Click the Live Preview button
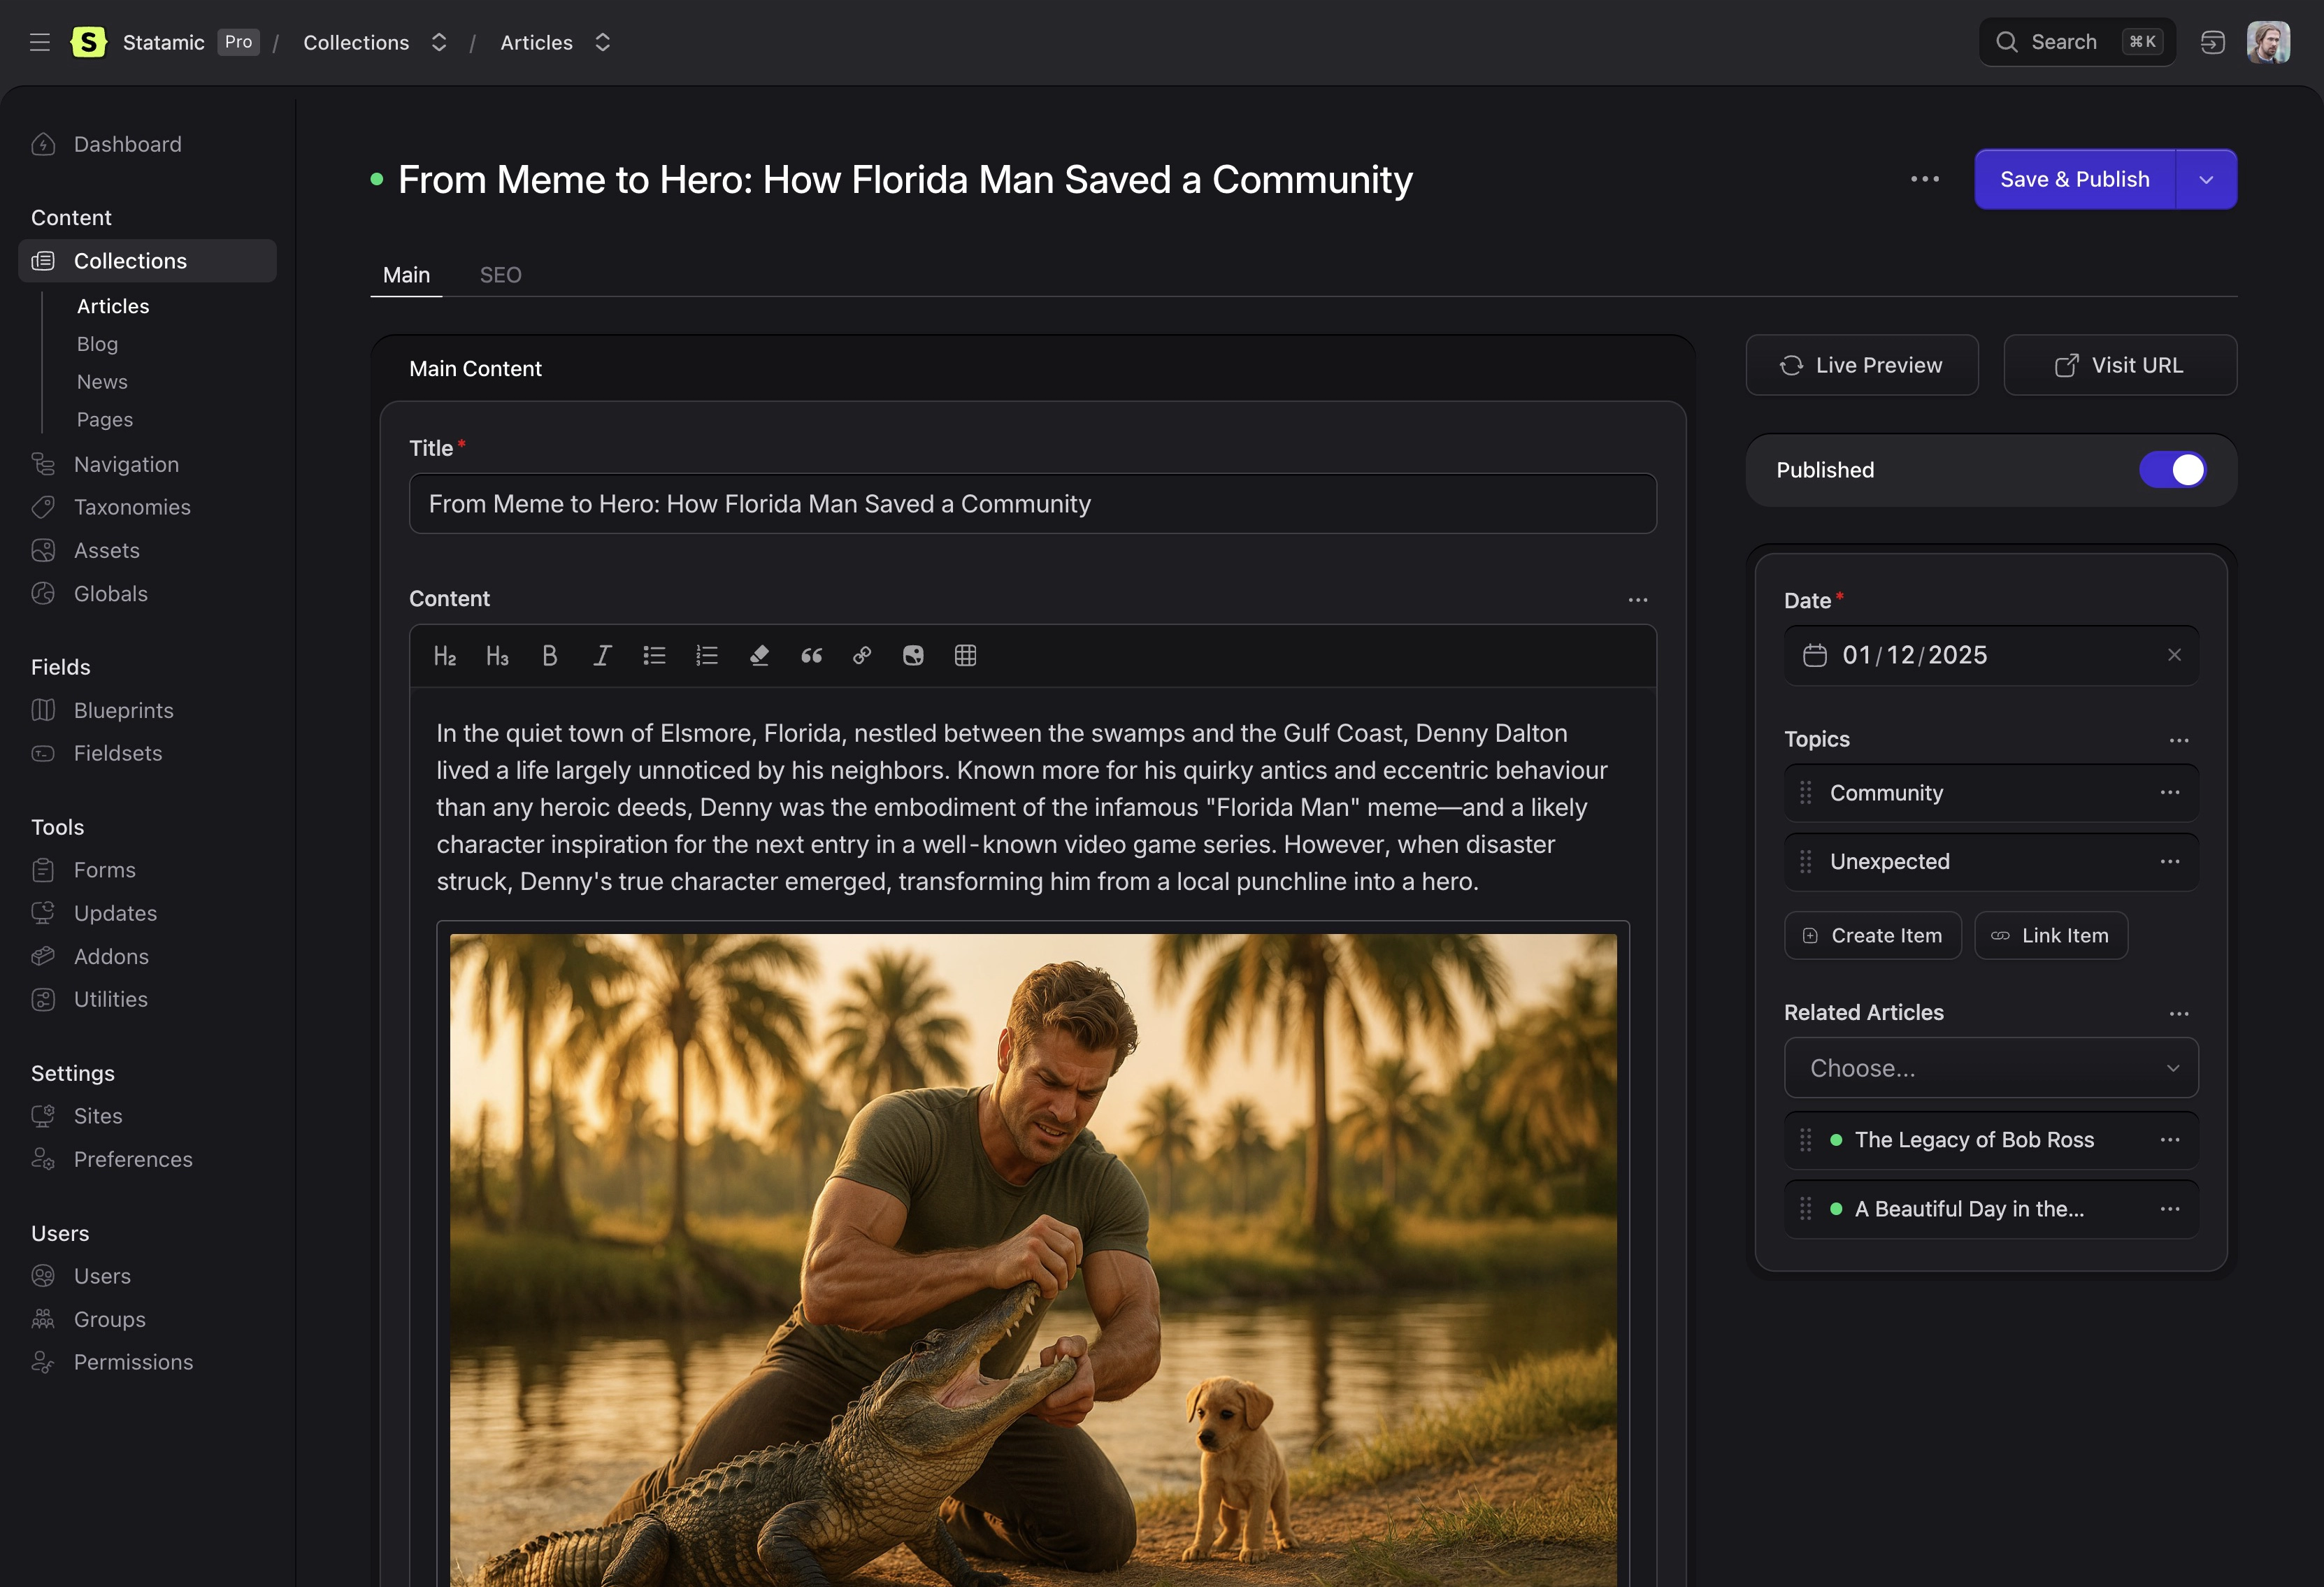Image resolution: width=2324 pixels, height=1587 pixels. tap(1861, 365)
